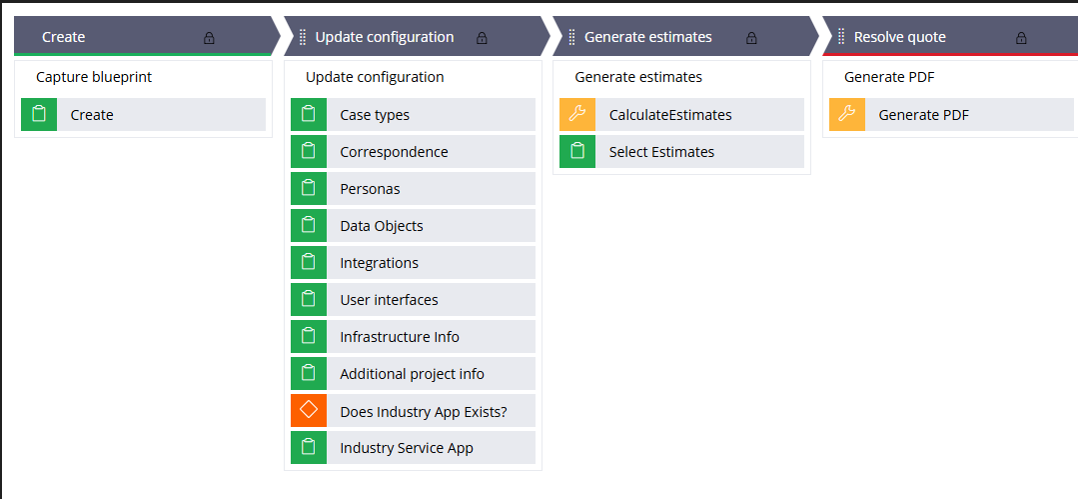Select the Capture blueprint process label

tap(94, 77)
